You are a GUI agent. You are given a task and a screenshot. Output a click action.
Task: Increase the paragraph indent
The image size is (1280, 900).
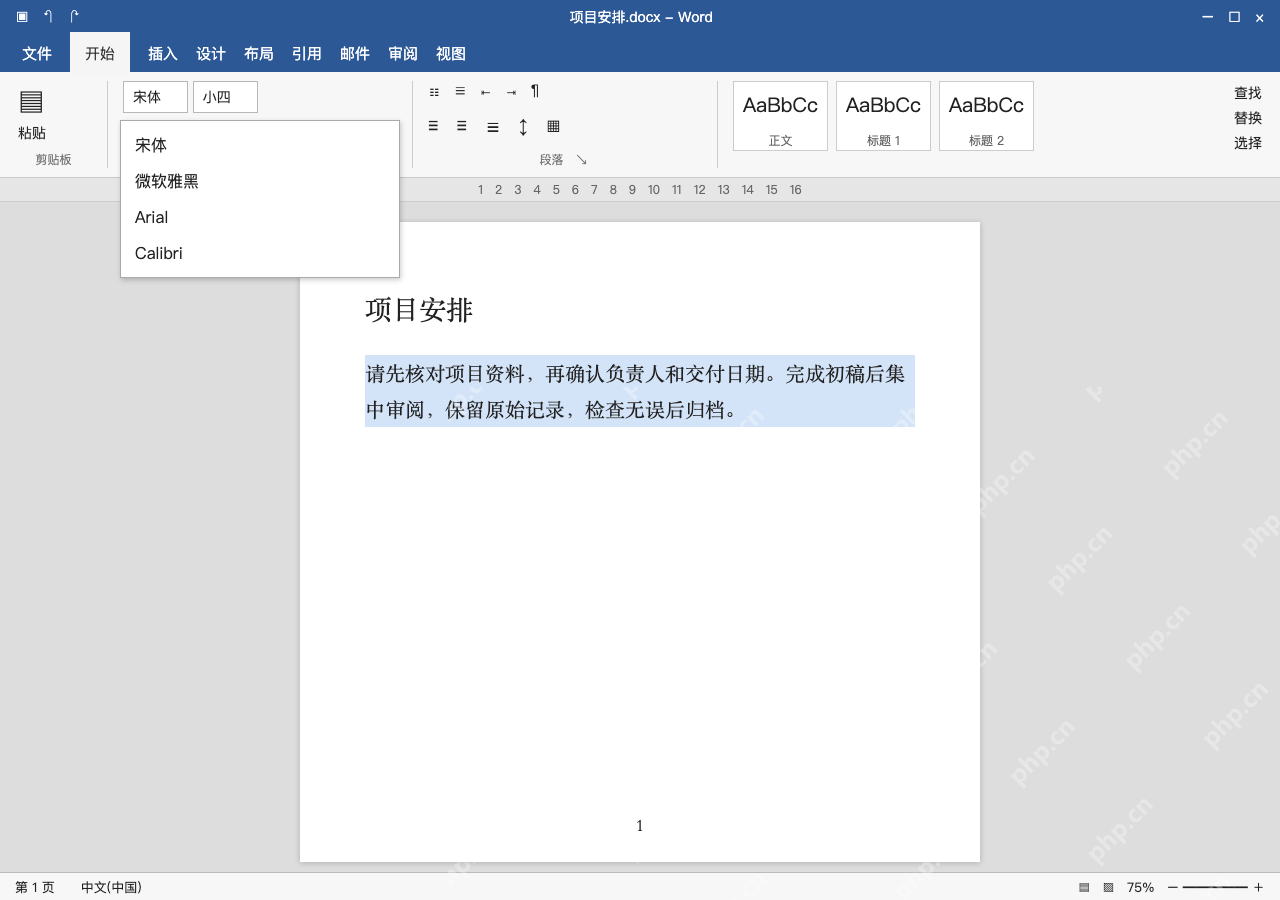click(511, 92)
